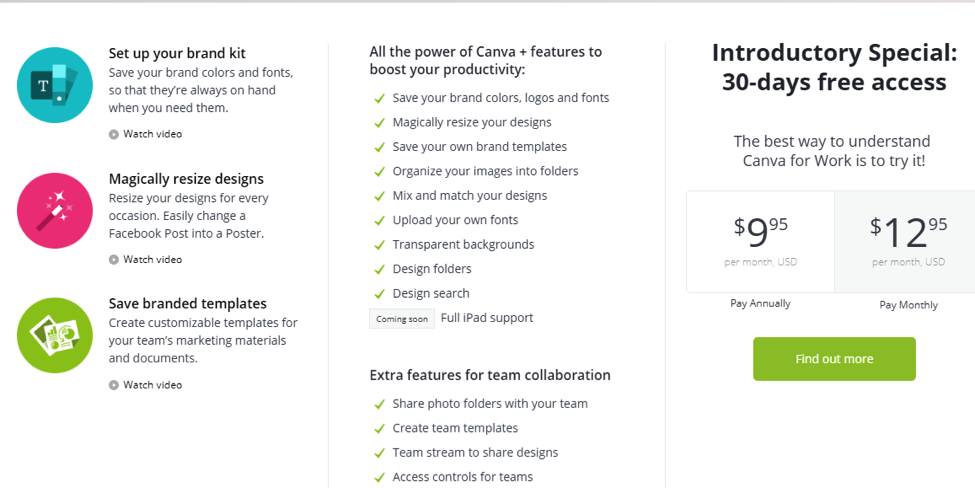Click the Full iPad support text
The height and width of the screenshot is (488, 975).
pos(487,318)
